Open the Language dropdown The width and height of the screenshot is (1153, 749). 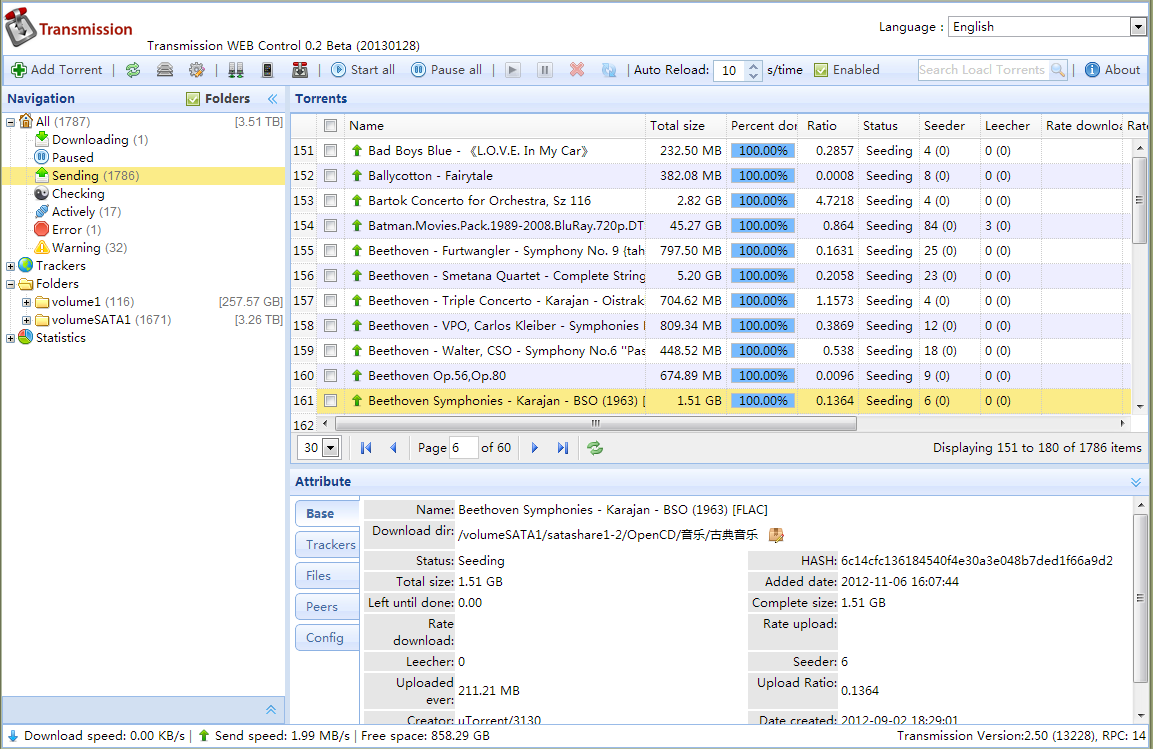coord(1138,26)
